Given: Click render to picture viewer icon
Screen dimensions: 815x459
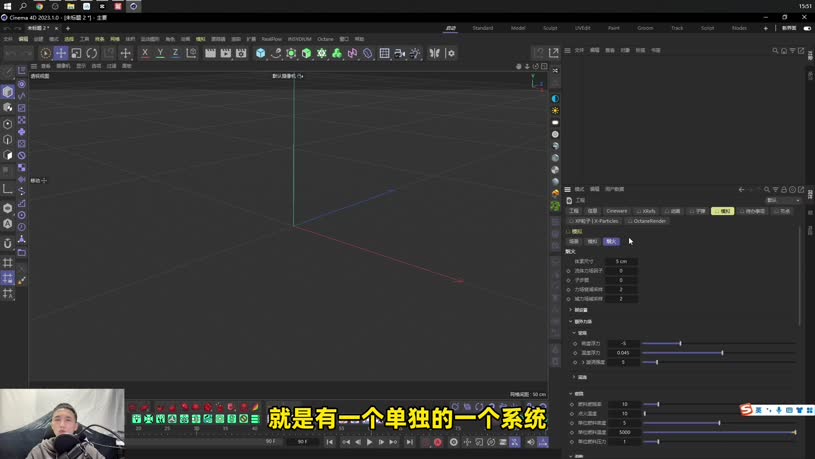Looking at the screenshot, I should click(x=226, y=53).
